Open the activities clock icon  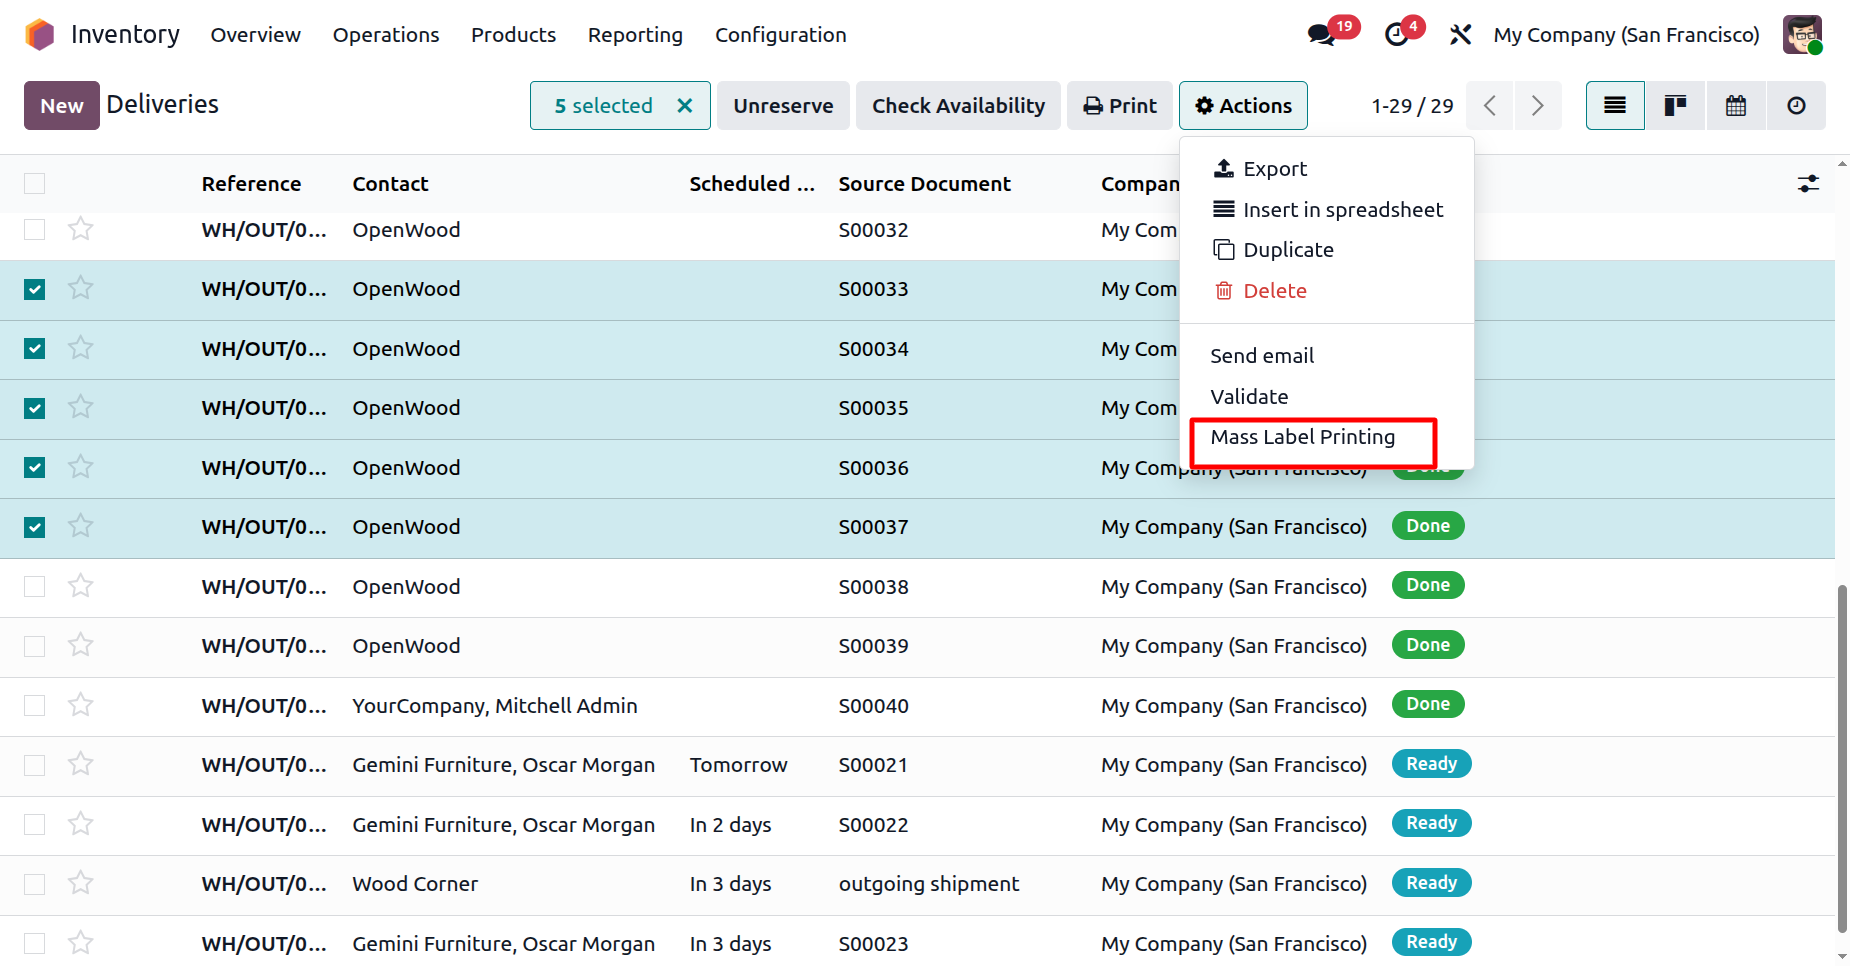1397,35
